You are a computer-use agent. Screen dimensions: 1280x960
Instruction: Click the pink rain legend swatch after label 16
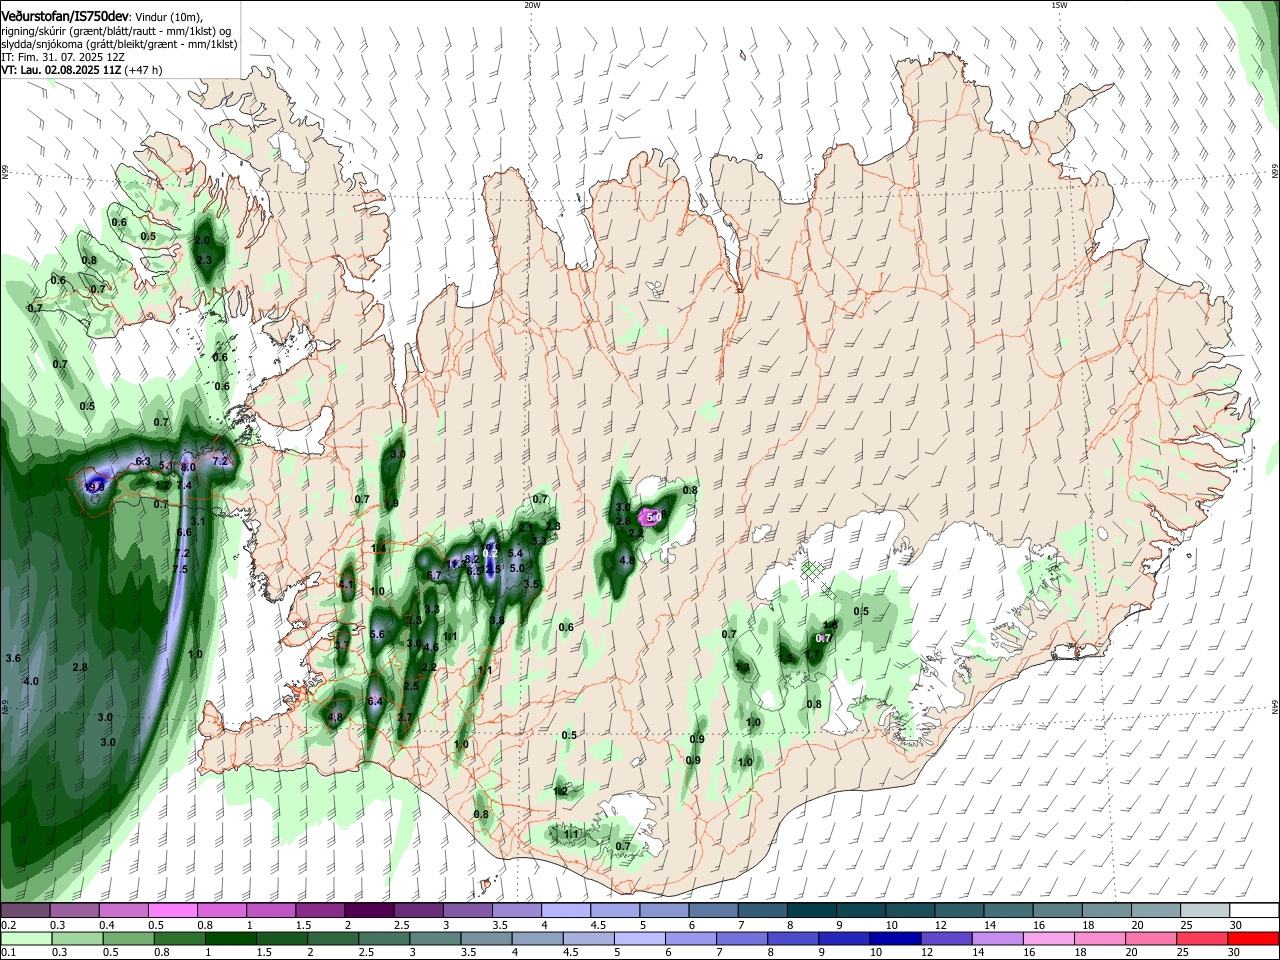(1048, 938)
